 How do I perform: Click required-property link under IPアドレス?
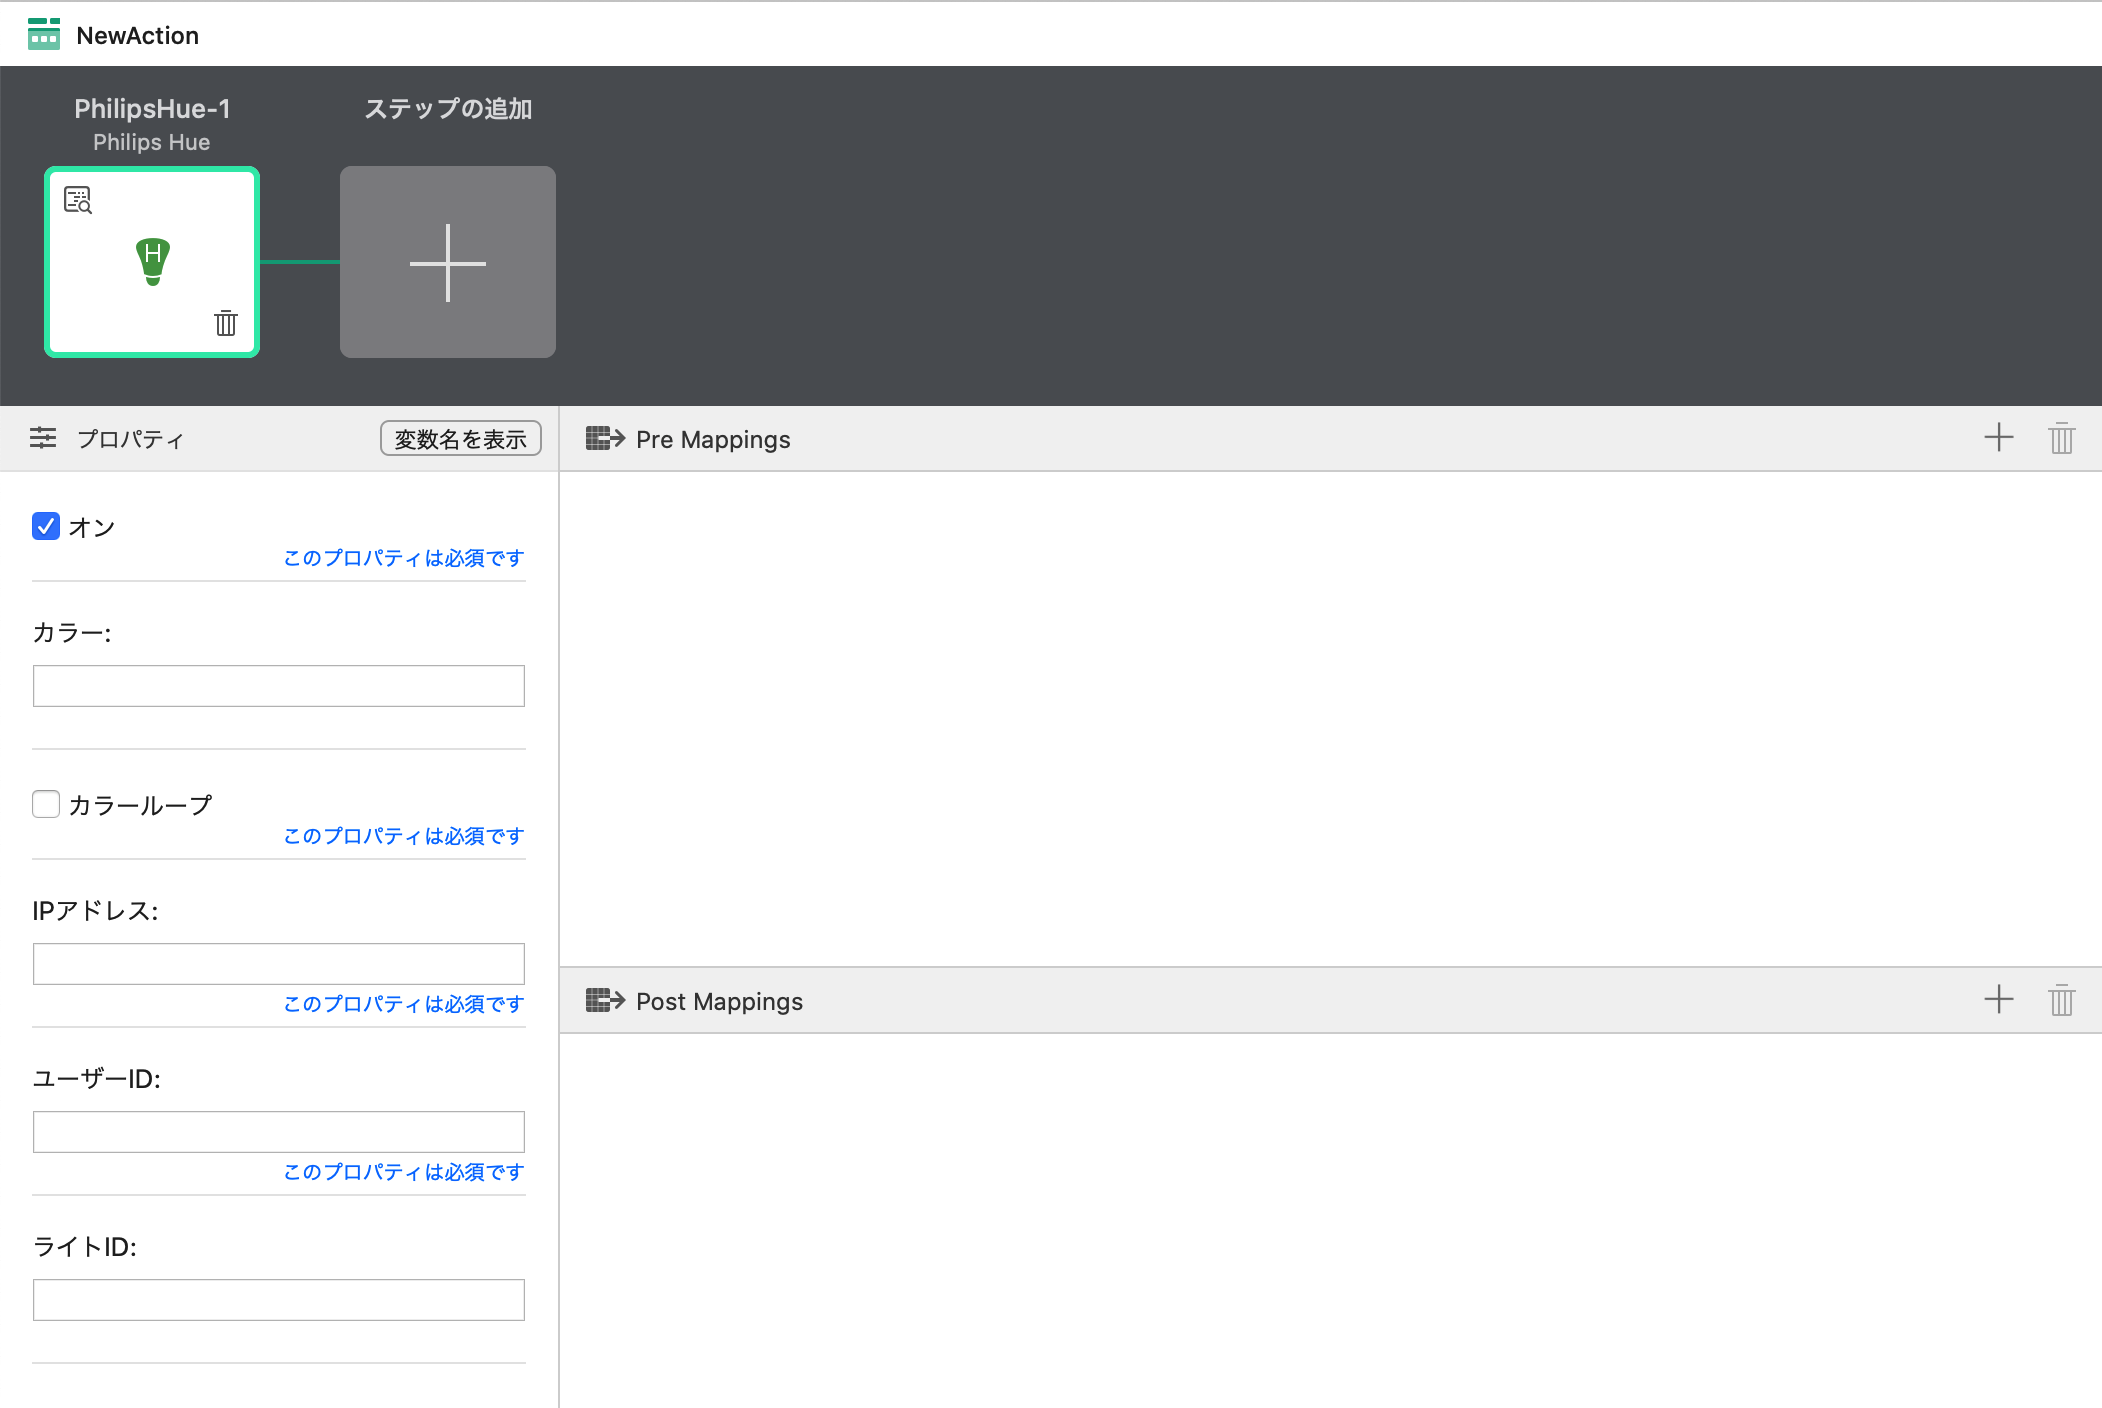coord(403,1004)
